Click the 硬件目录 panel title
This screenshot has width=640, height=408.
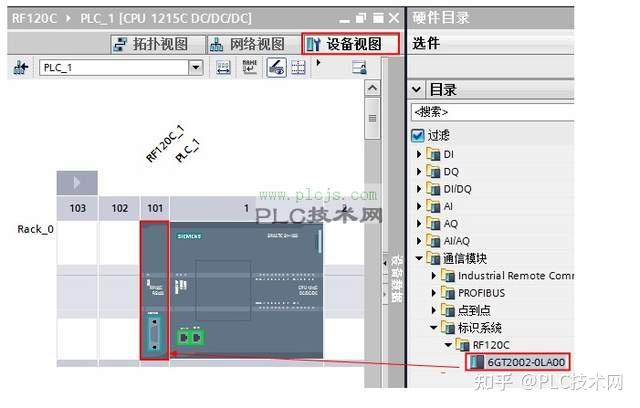[441, 18]
